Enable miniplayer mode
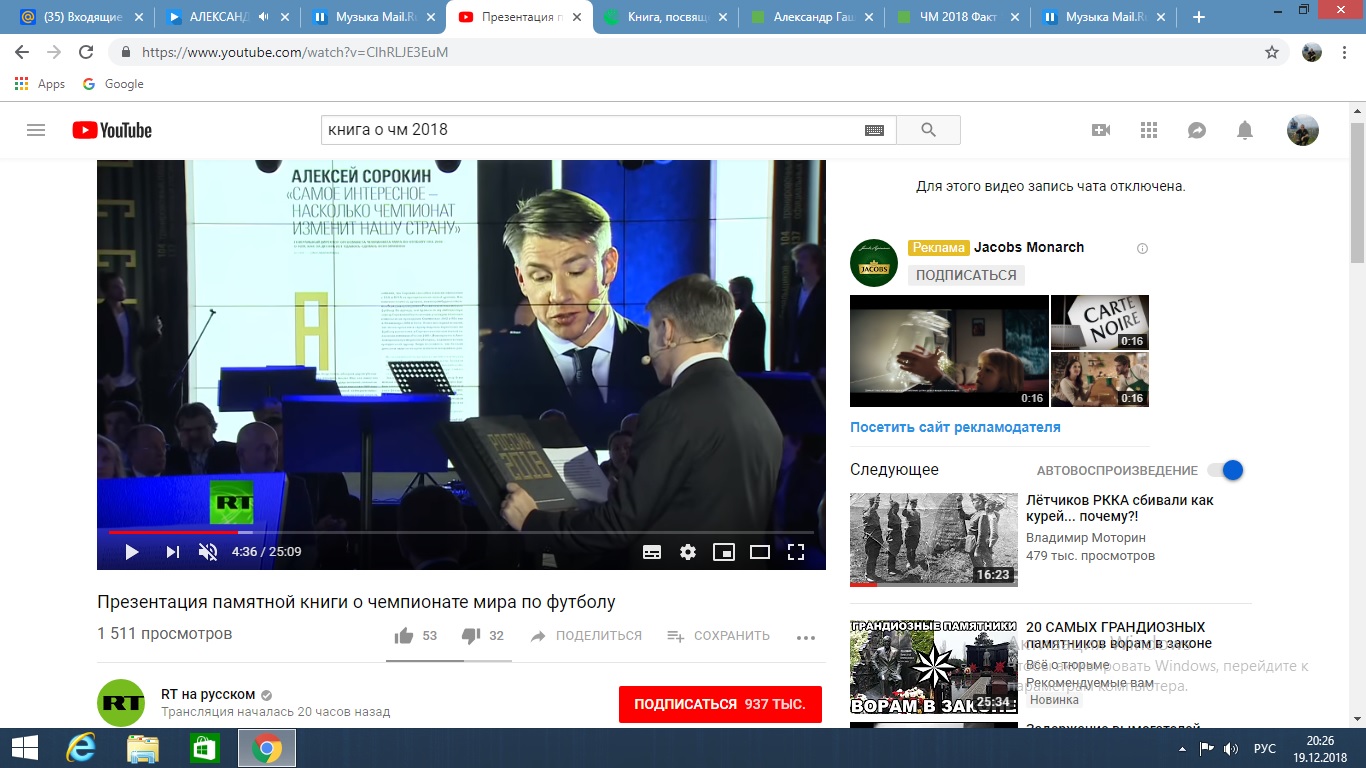Viewport: 1366px width, 768px height. click(724, 552)
